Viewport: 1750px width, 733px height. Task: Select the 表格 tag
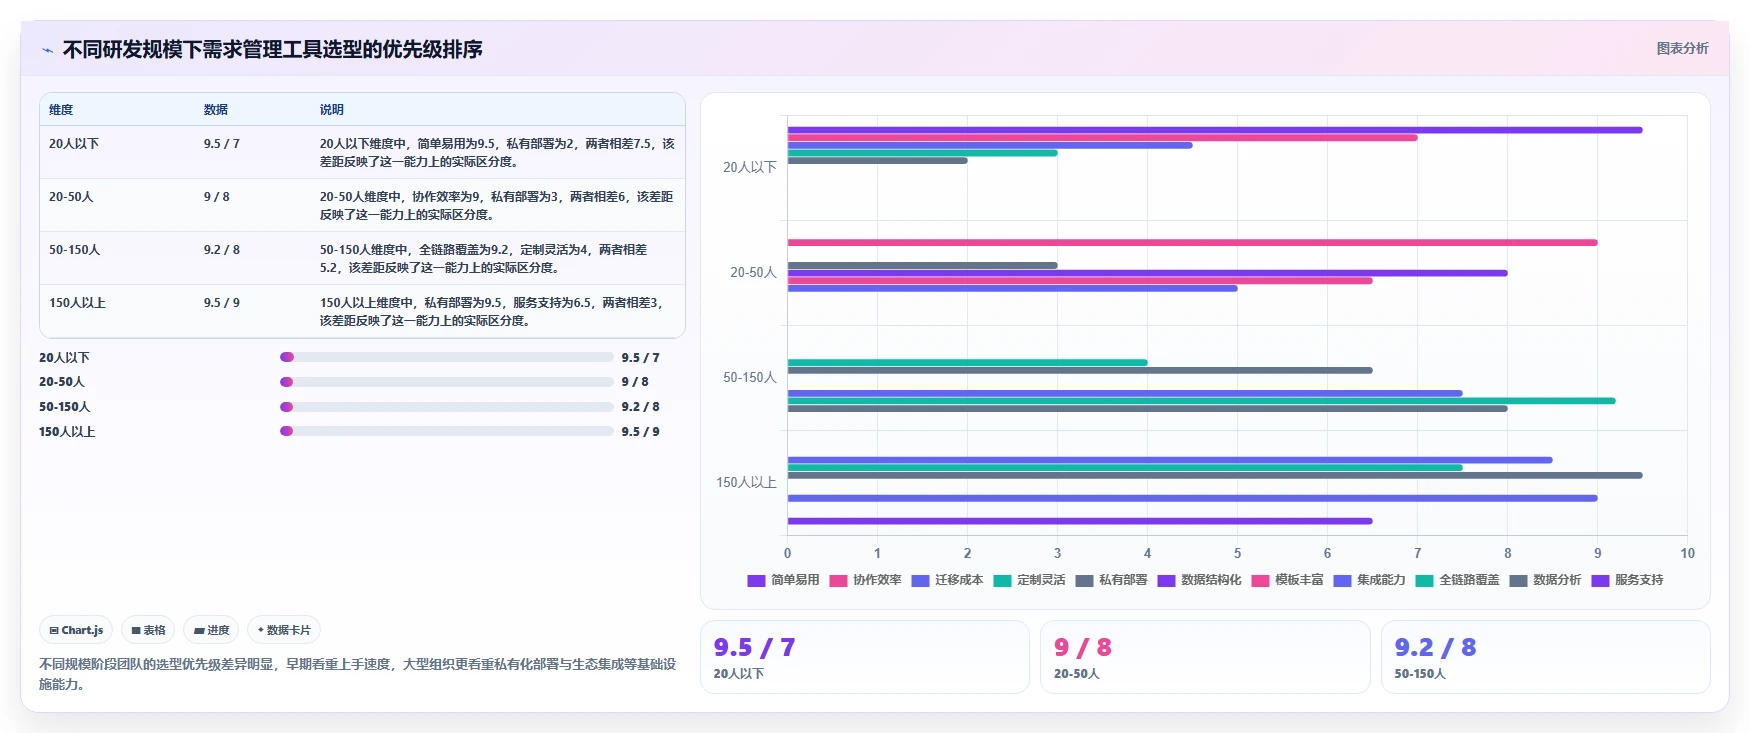[x=148, y=630]
